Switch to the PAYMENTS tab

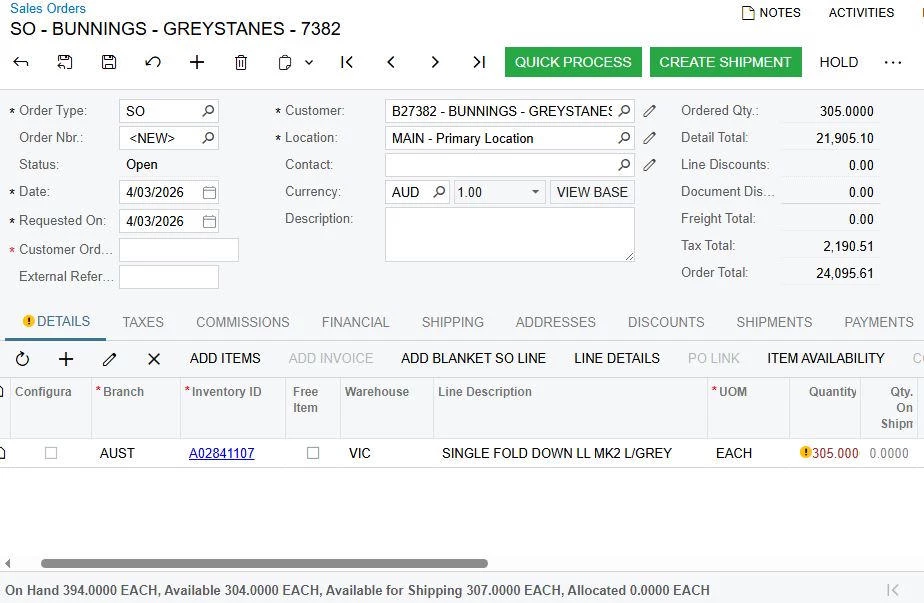[x=879, y=322]
